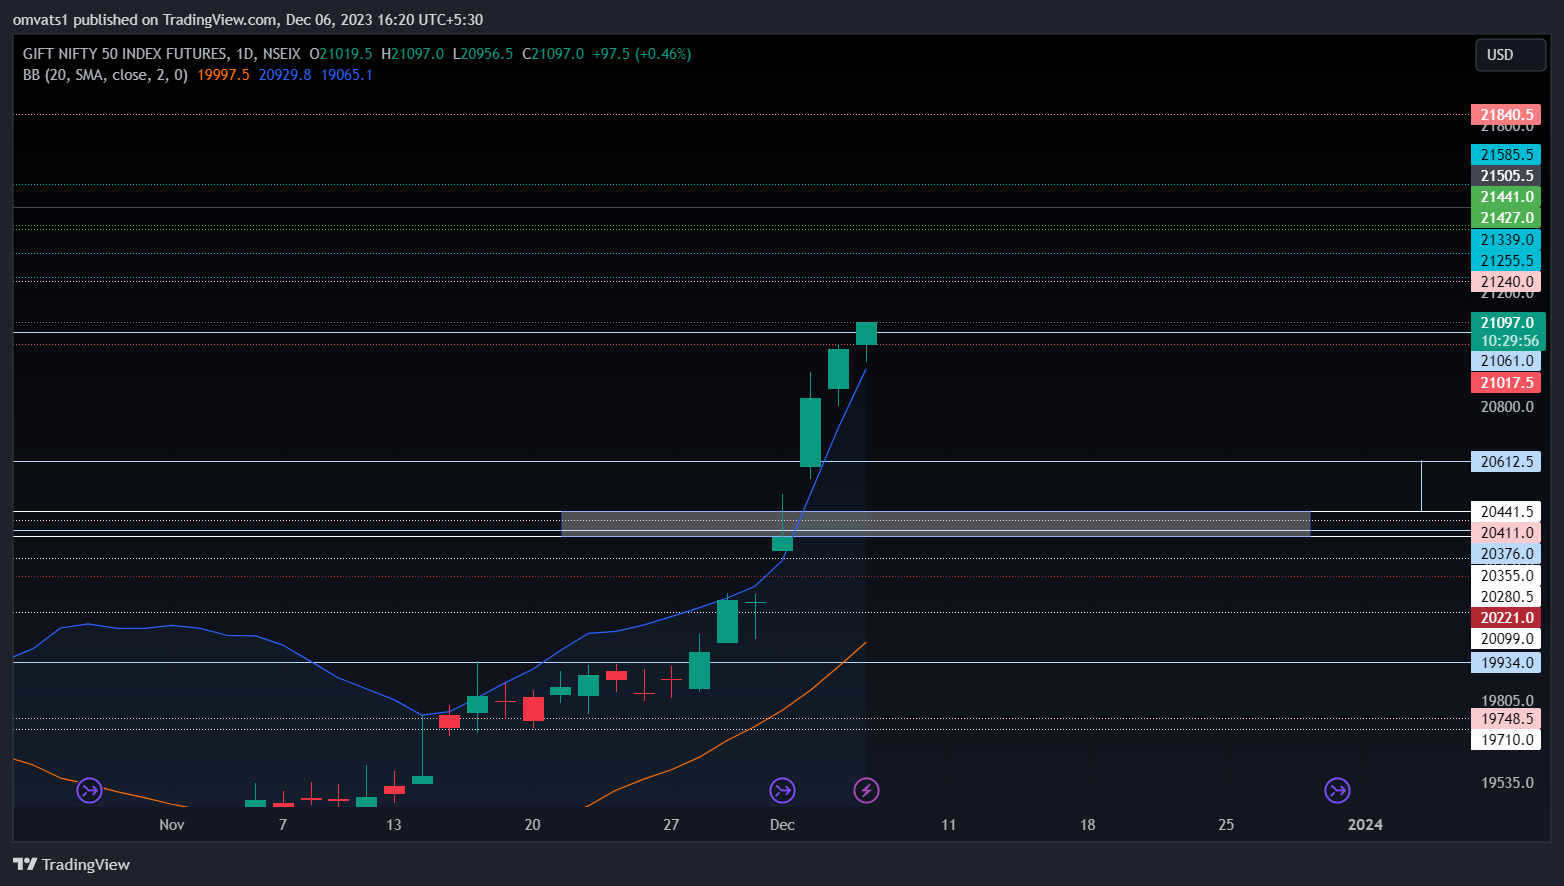Click the 21017.5 price label
The image size is (1564, 886).
coord(1506,383)
